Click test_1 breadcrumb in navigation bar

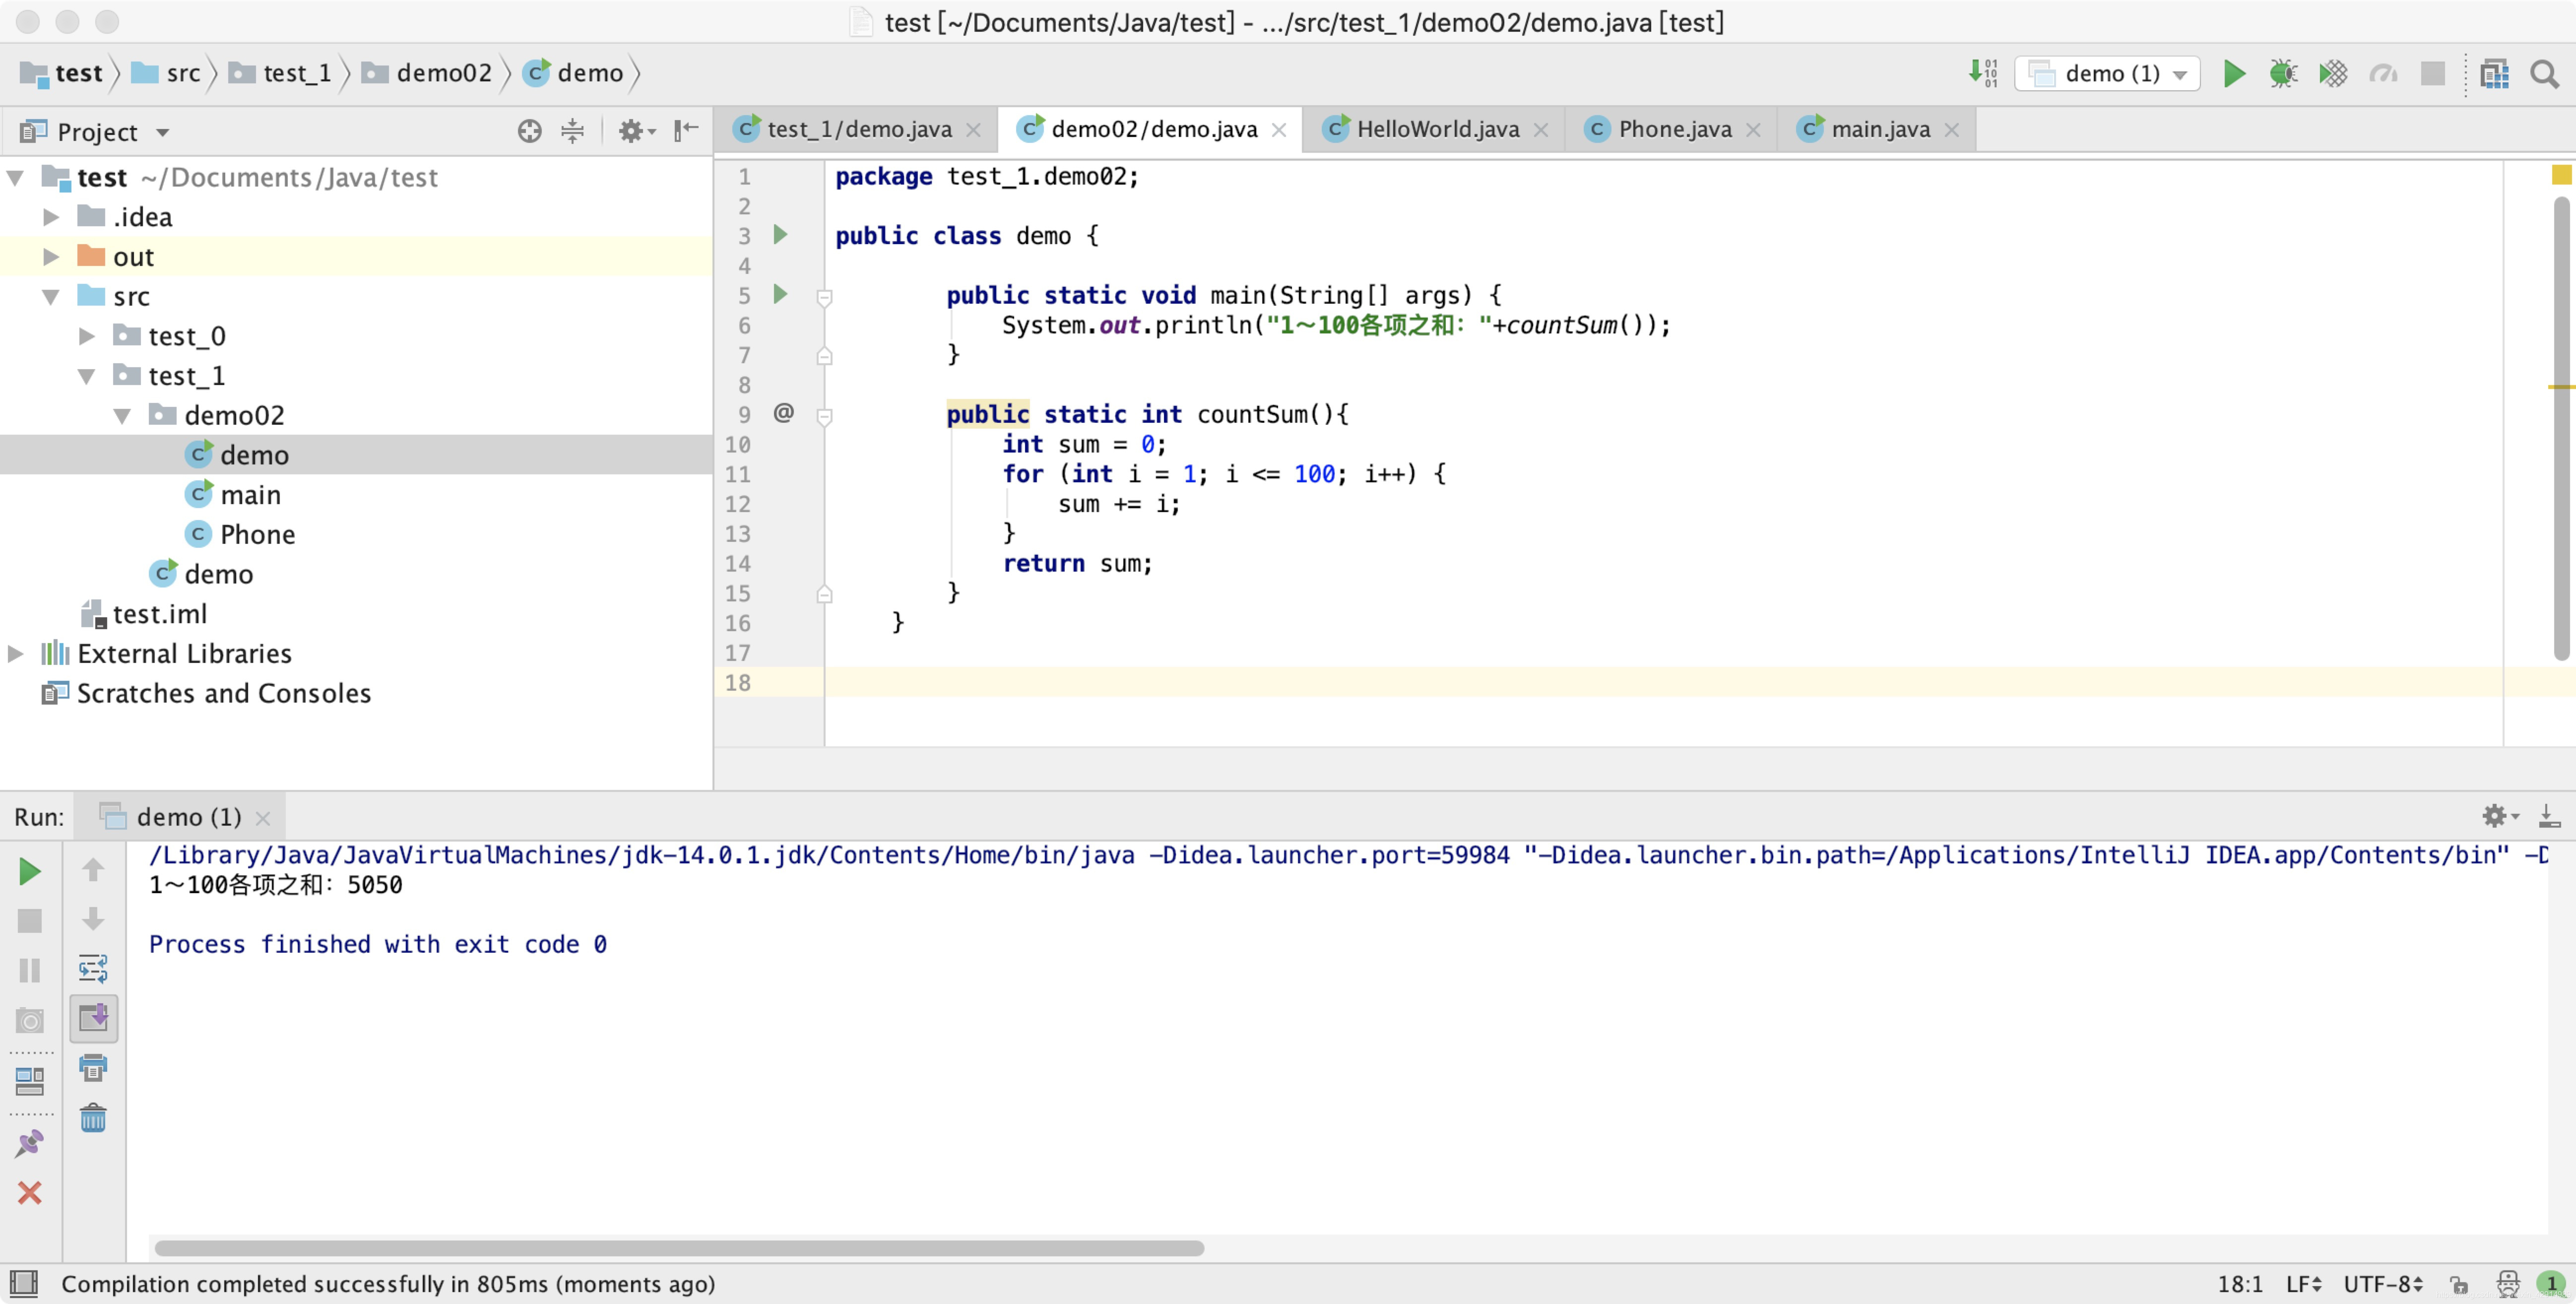tap(280, 73)
